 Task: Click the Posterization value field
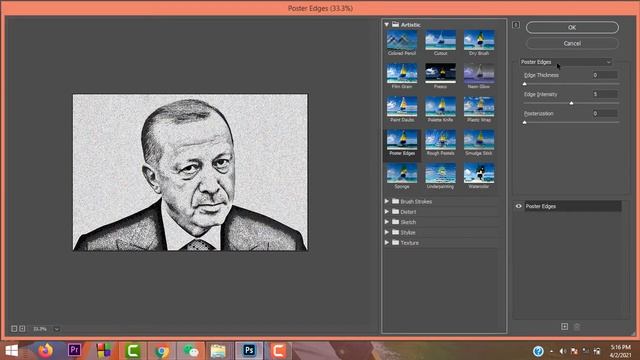click(605, 113)
